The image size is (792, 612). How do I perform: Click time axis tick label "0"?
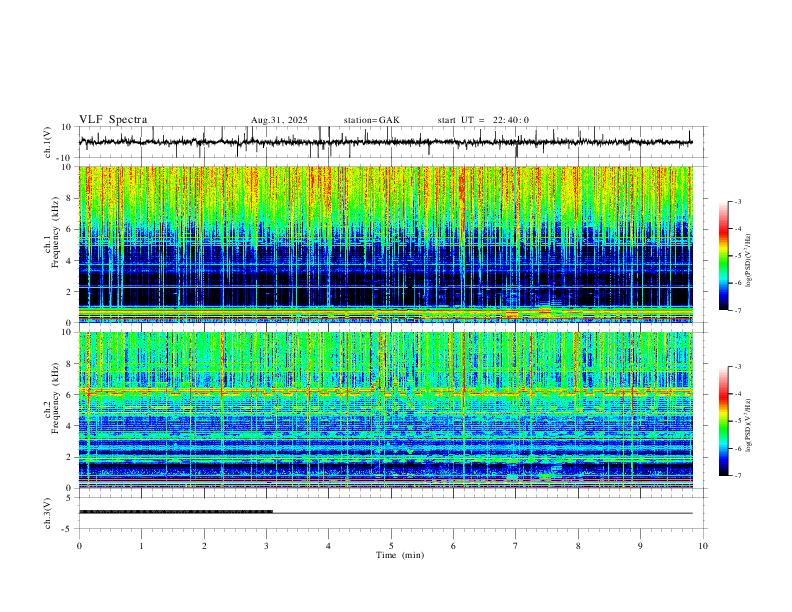[79, 546]
